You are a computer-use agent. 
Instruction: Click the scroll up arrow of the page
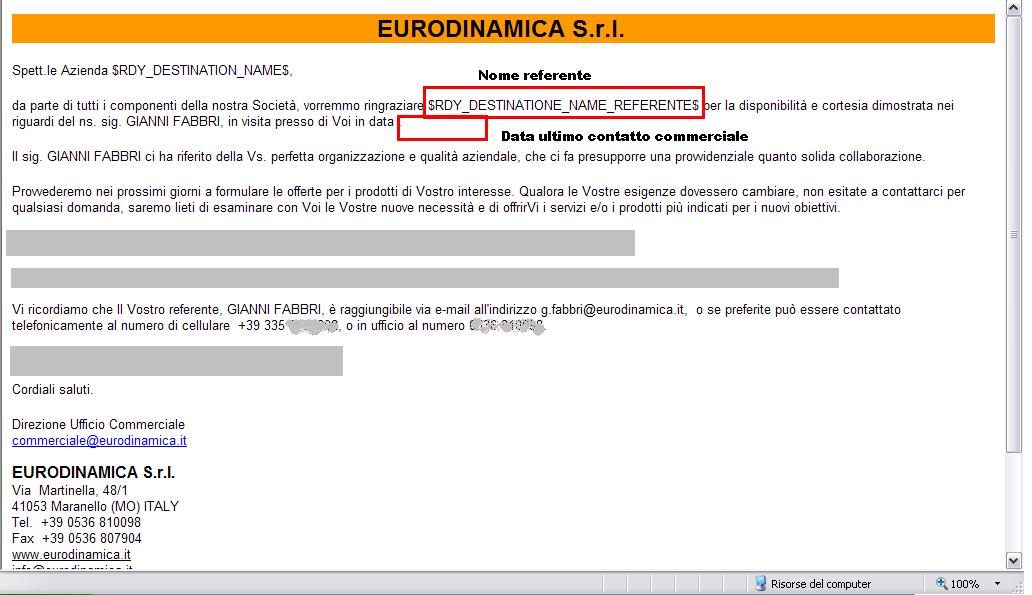click(1014, 8)
